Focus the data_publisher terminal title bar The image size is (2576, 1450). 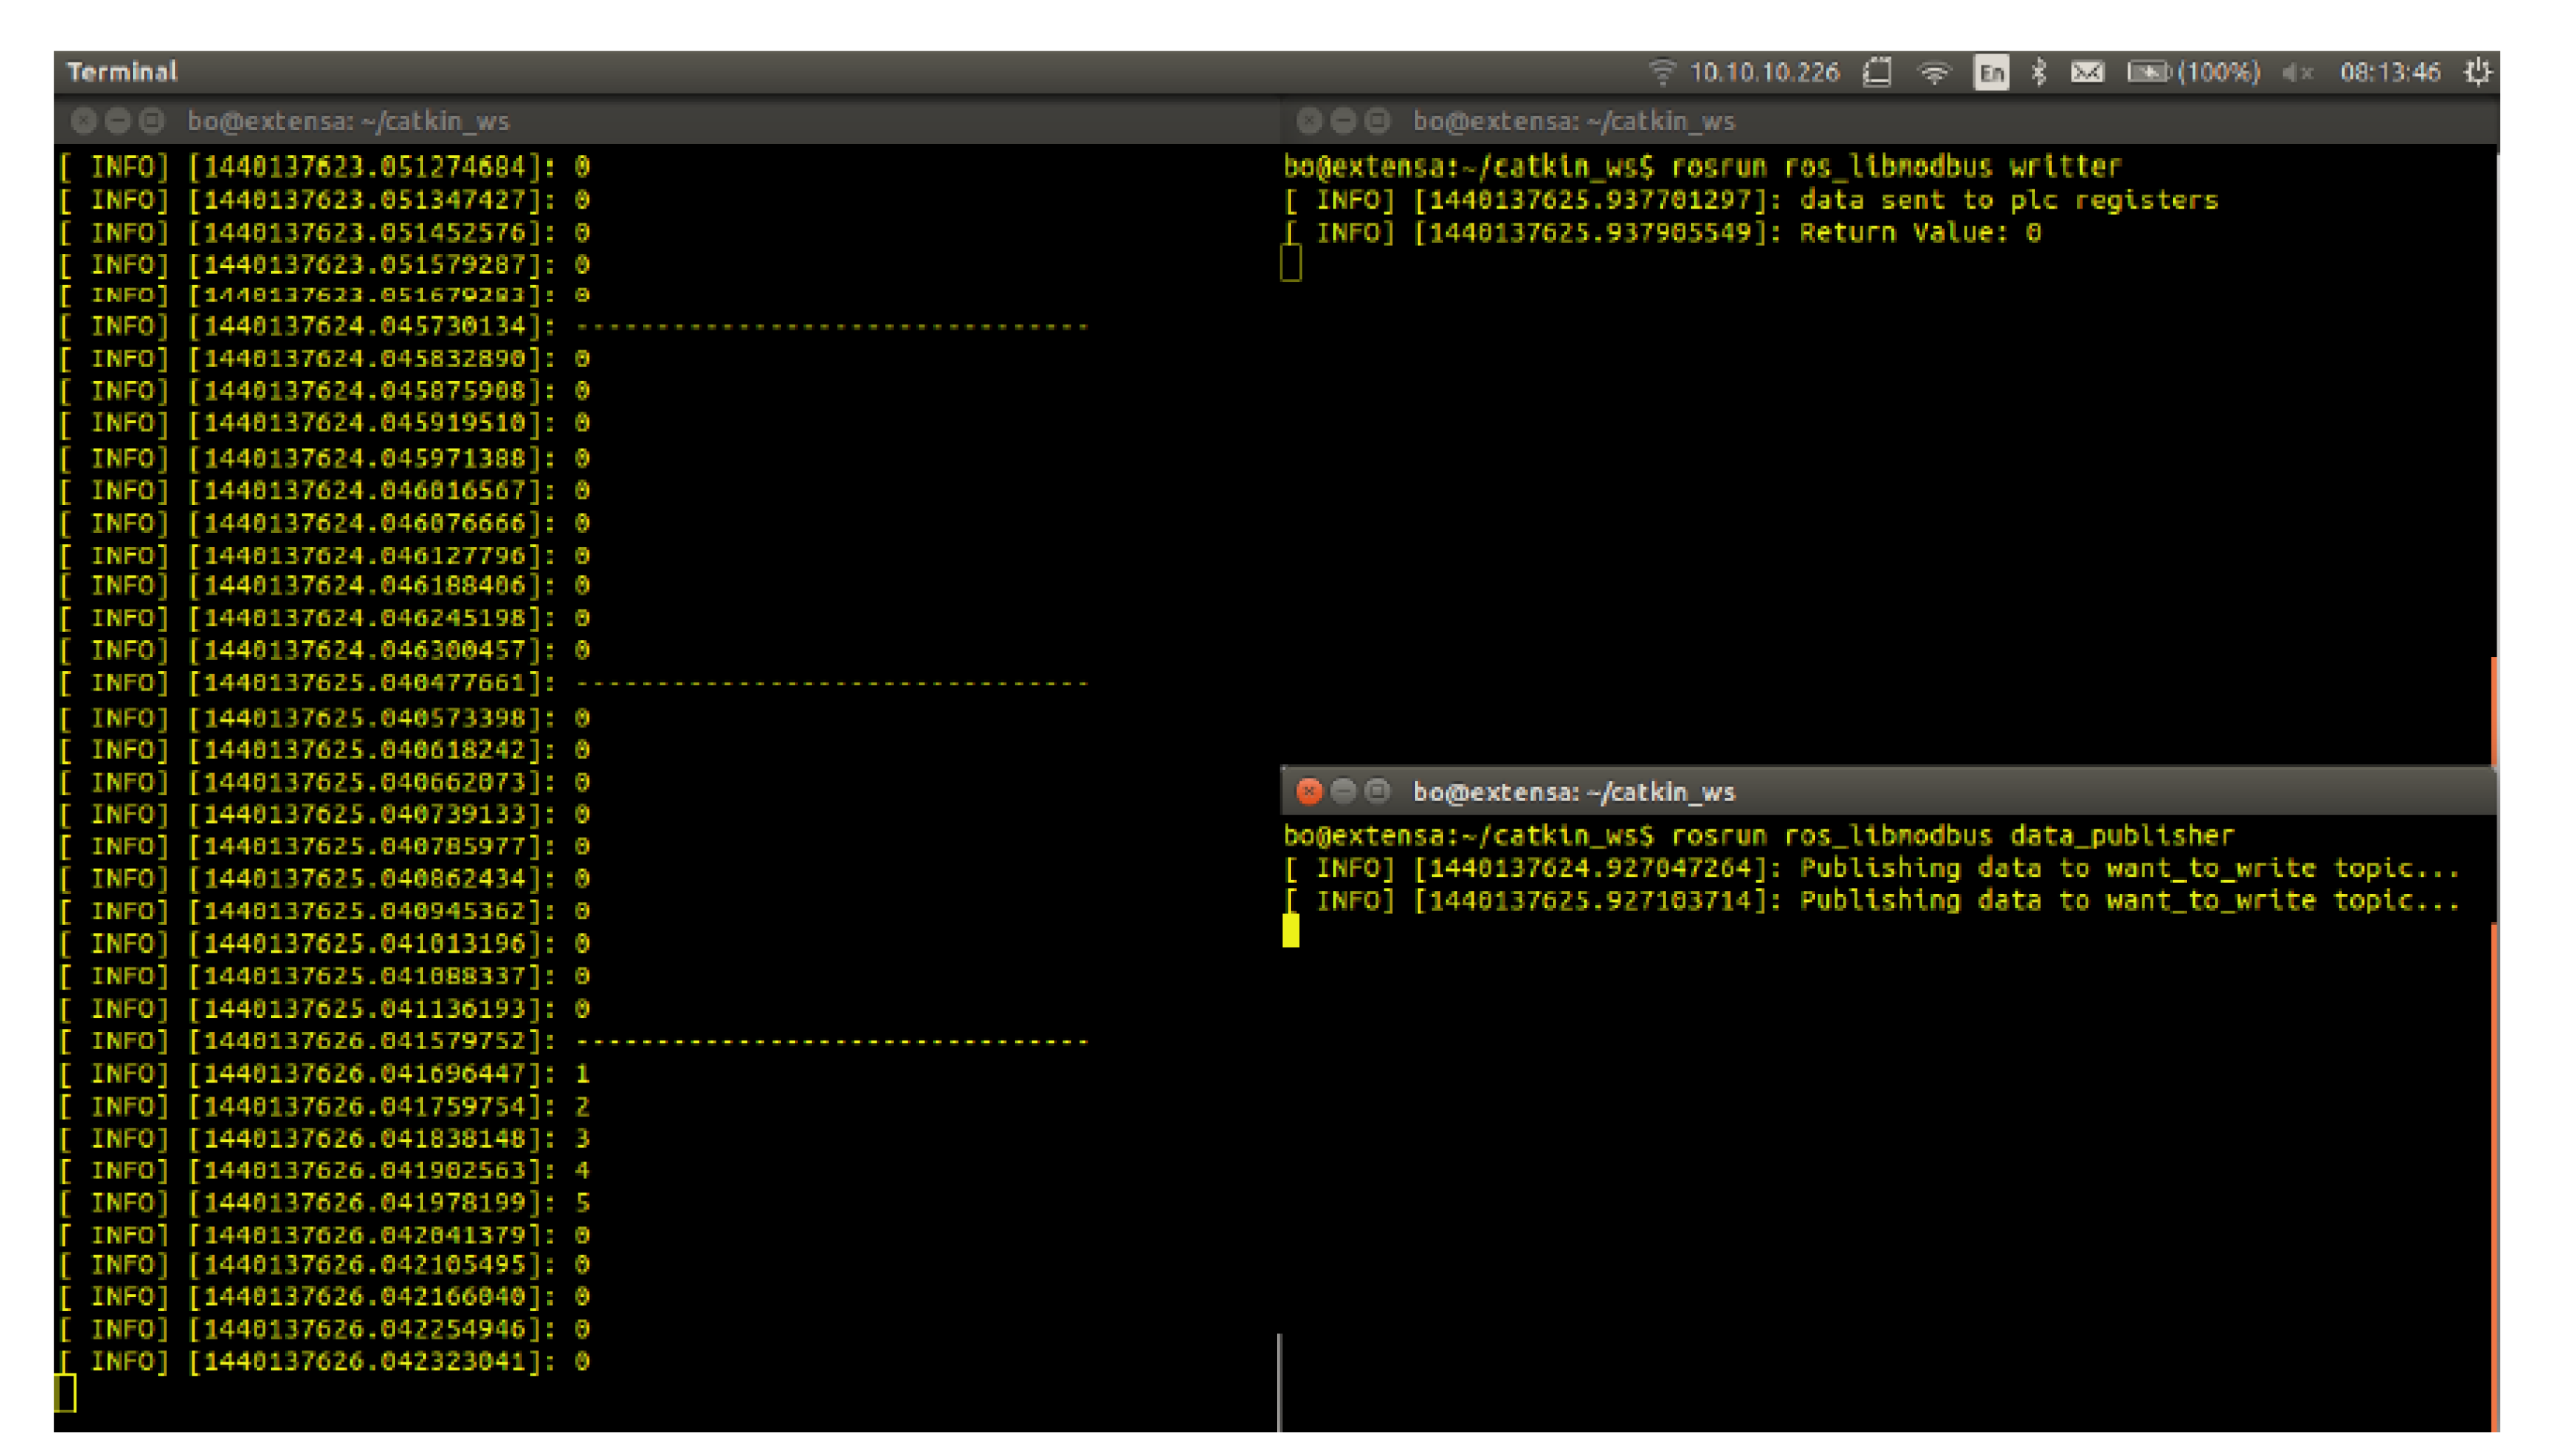click(x=1900, y=792)
